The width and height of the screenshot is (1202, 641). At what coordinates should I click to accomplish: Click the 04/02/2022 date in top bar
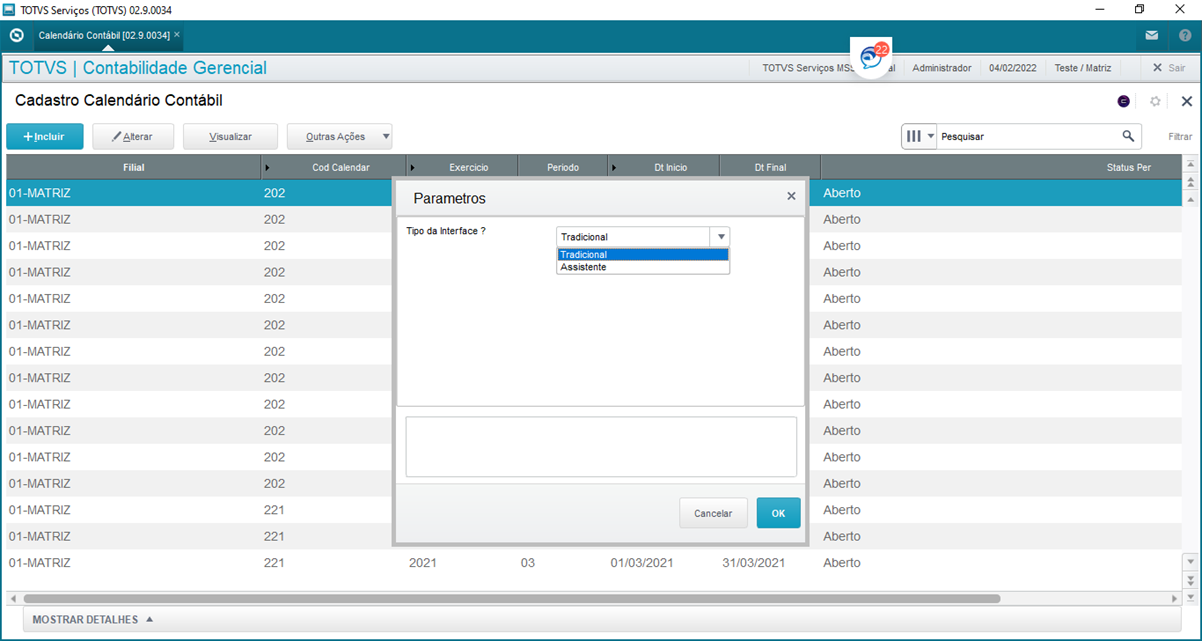(1012, 68)
